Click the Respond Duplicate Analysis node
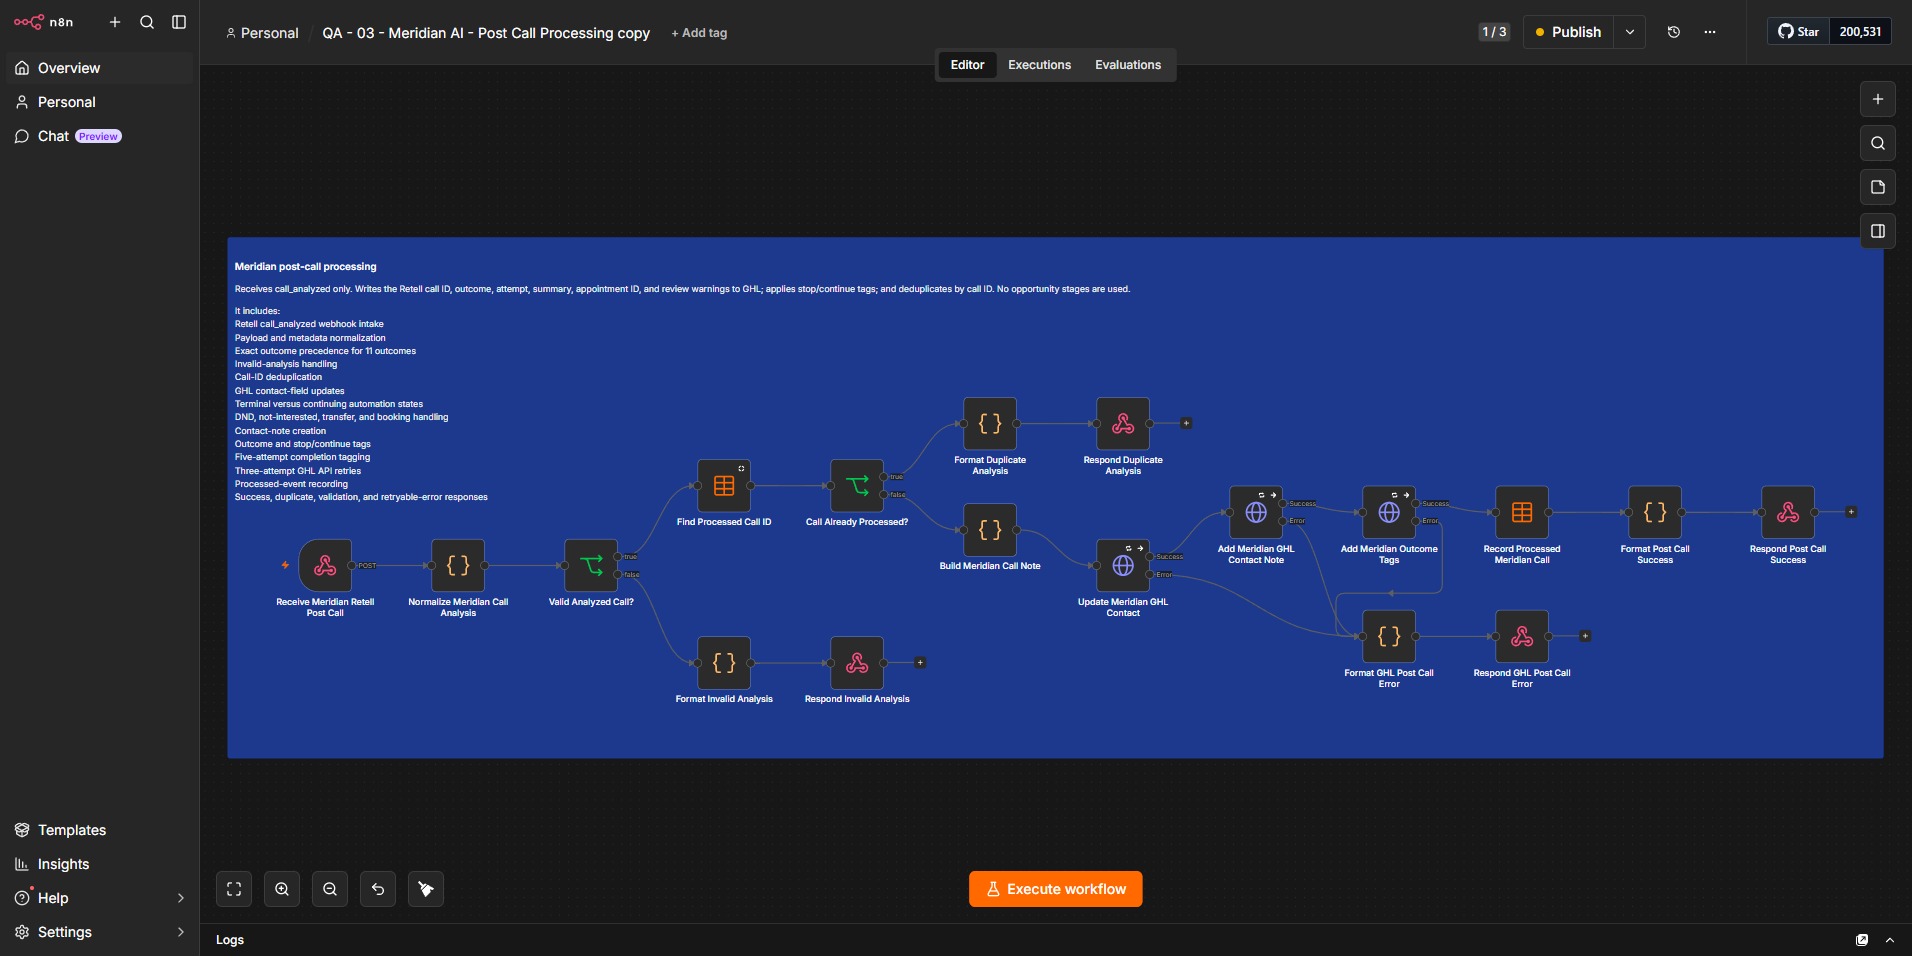 (1123, 424)
